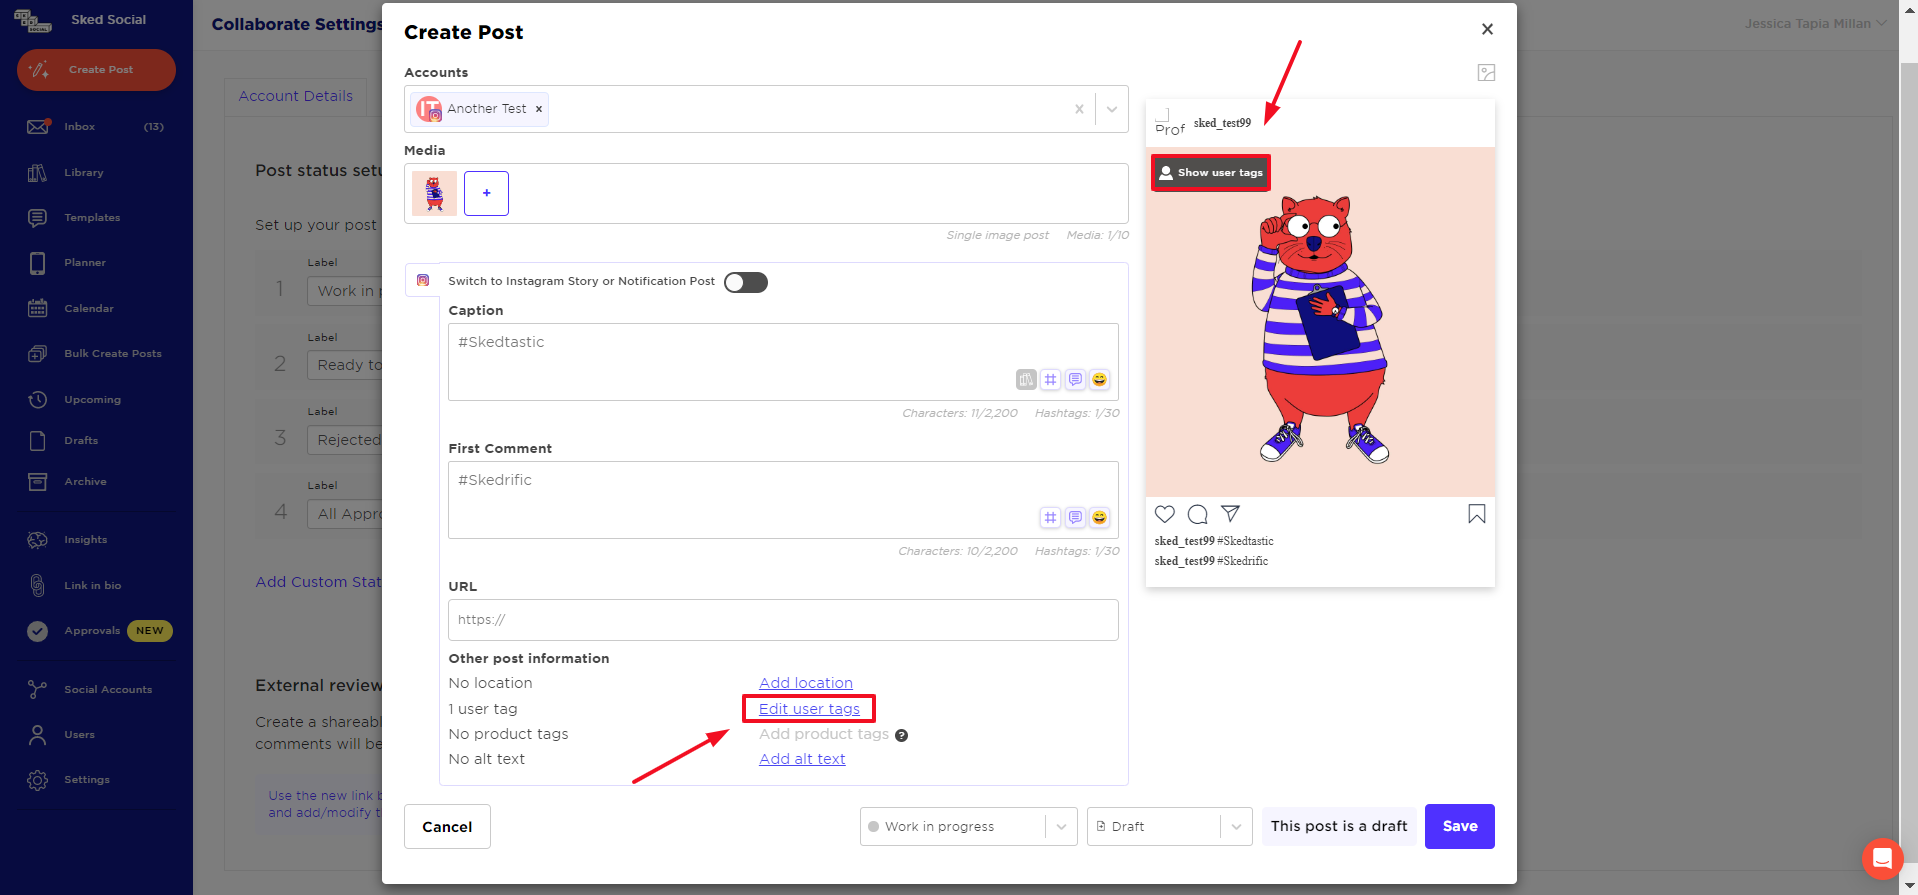Image resolution: width=1918 pixels, height=895 pixels.
Task: Remove the Another Test account chip
Action: [539, 109]
